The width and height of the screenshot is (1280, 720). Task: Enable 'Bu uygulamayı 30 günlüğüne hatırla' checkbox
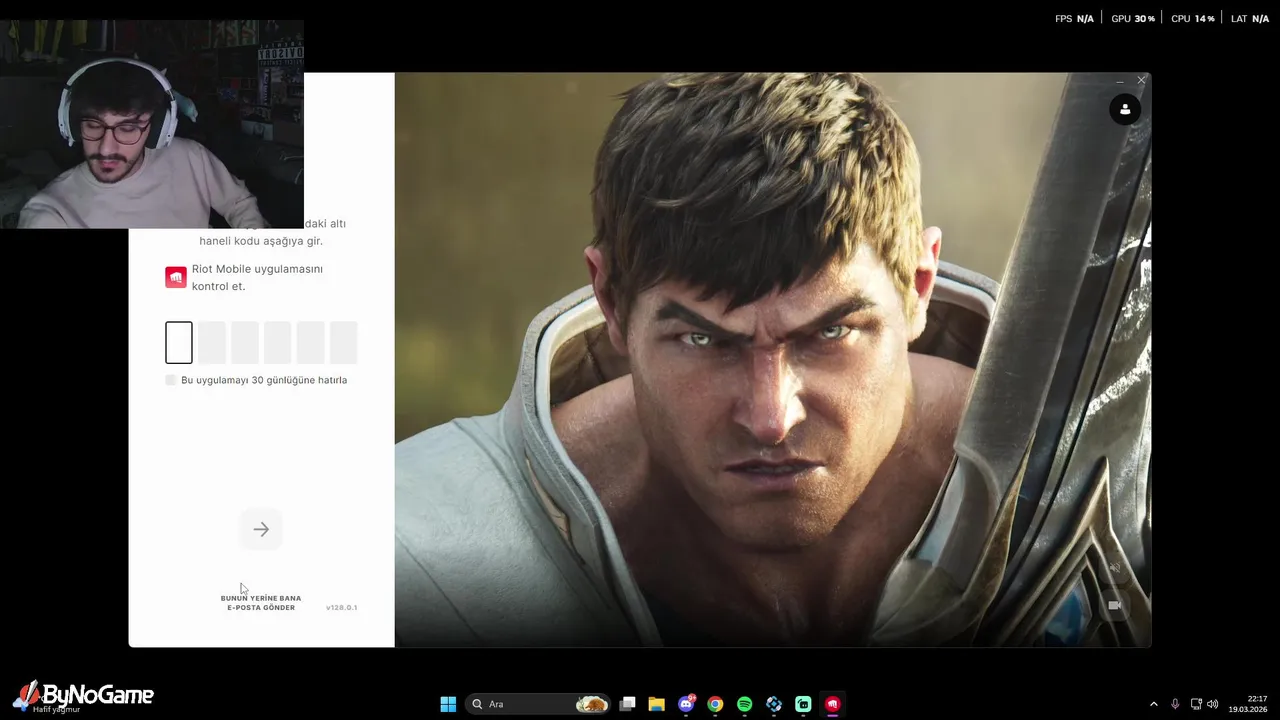[x=171, y=380]
